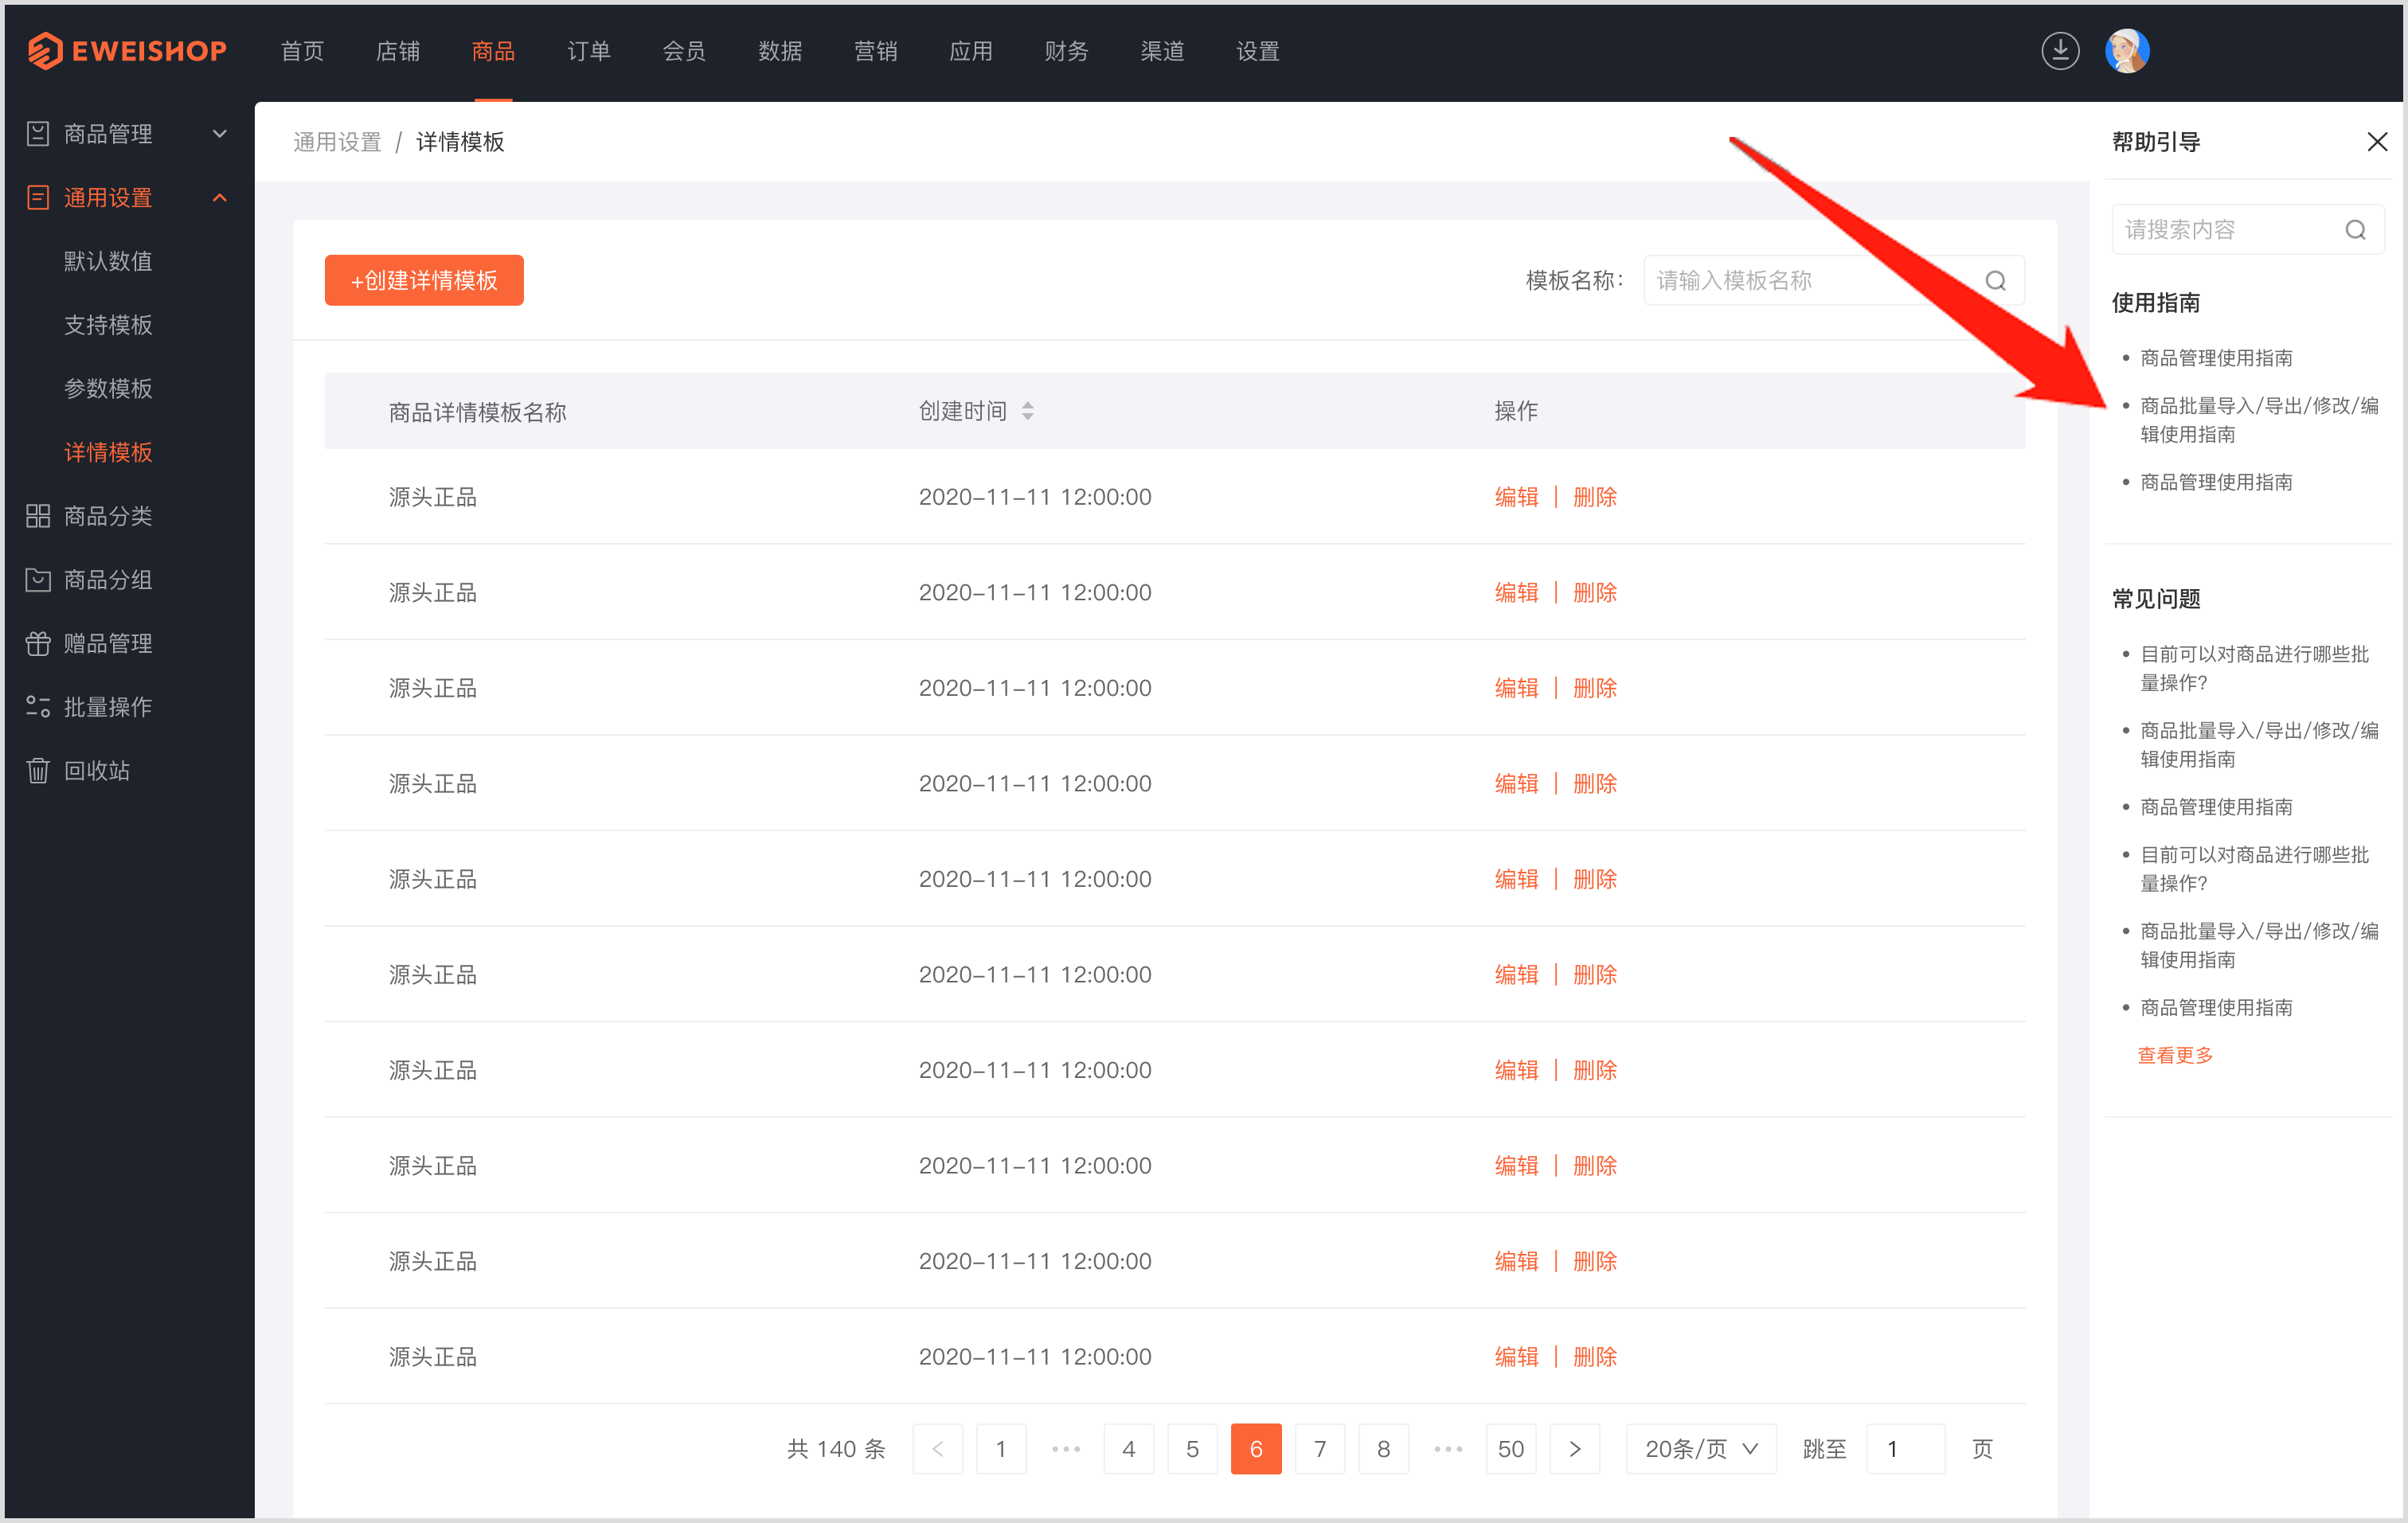This screenshot has height=1523, width=2408.
Task: Select 参数模板 in the sidebar
Action: (x=108, y=389)
